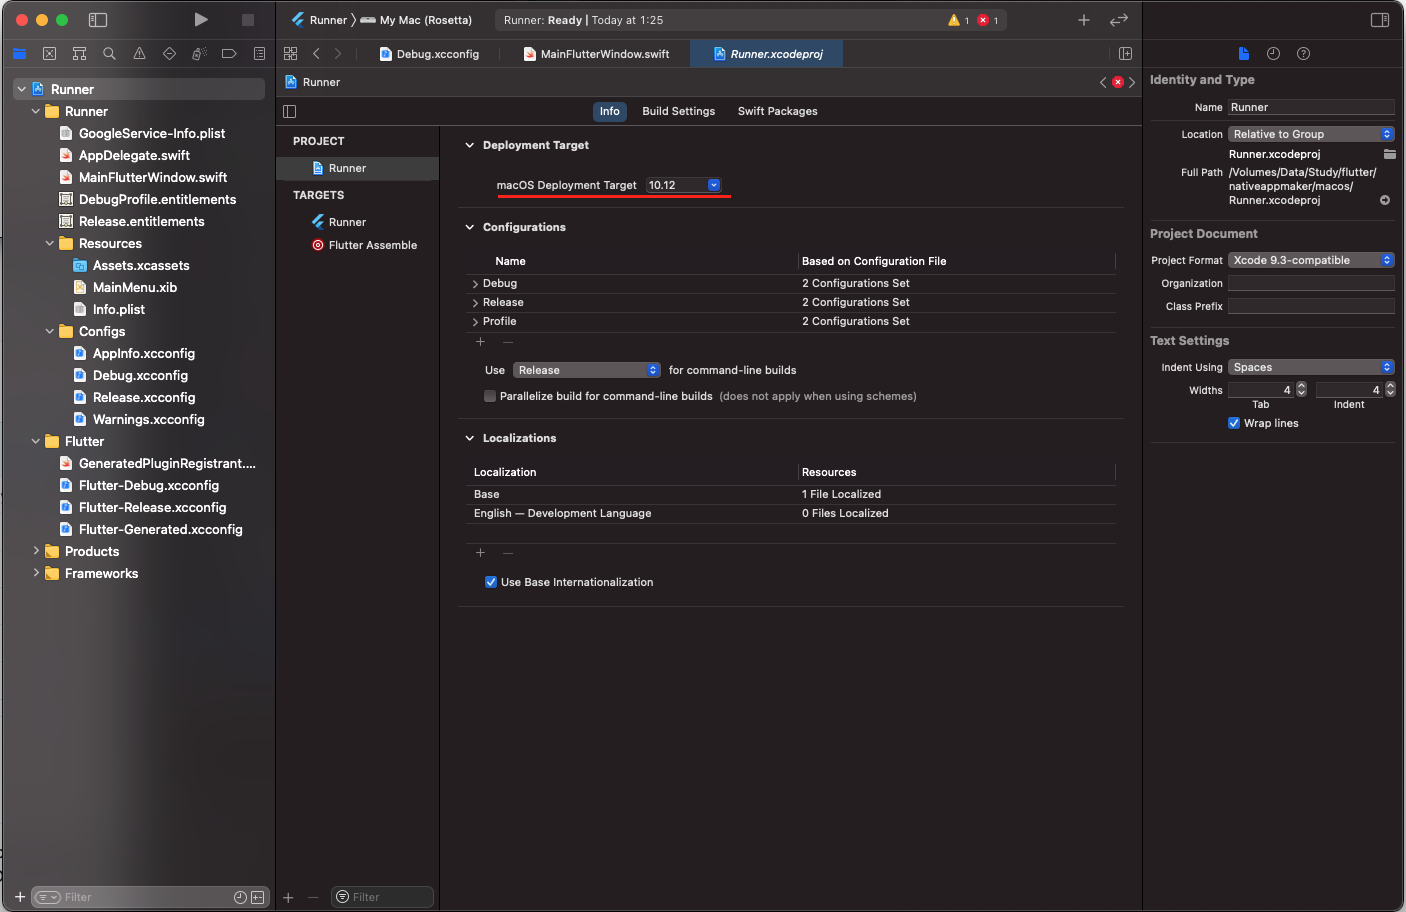Screen dimensions: 1406x912
Task: Expand the Profile configuration row
Action: coord(475,322)
